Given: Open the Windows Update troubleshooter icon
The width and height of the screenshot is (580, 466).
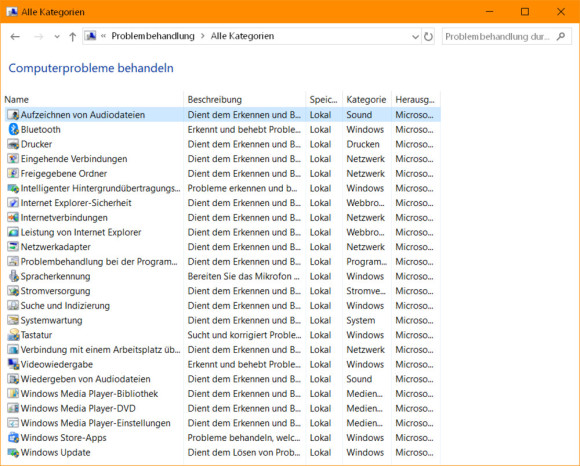Looking at the screenshot, I should tap(13, 452).
